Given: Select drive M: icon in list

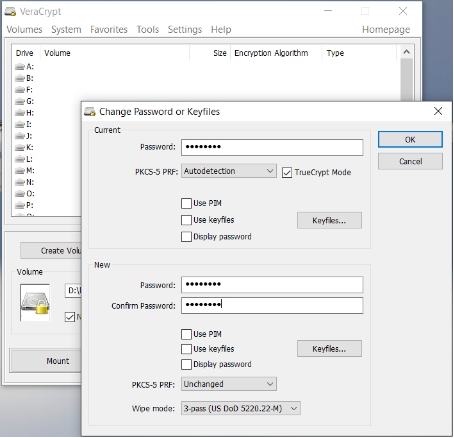Looking at the screenshot, I should (20, 171).
